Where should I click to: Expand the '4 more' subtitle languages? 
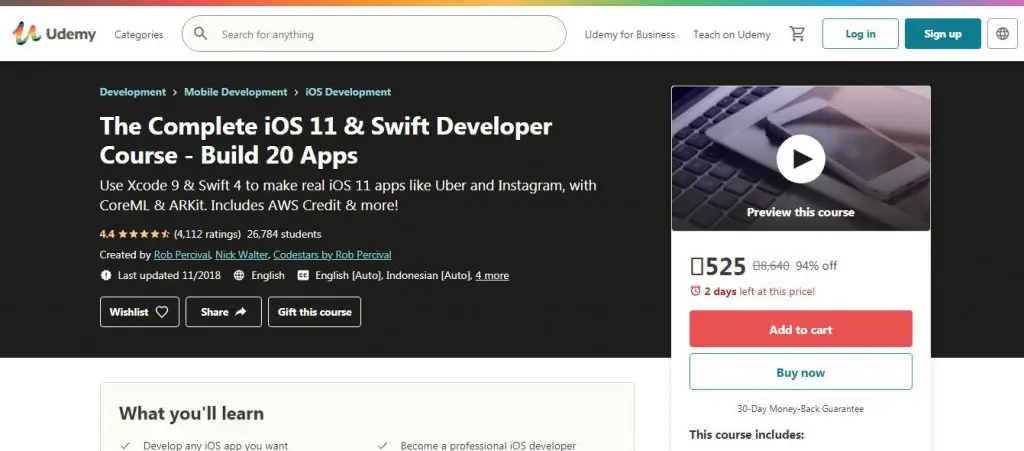492,275
